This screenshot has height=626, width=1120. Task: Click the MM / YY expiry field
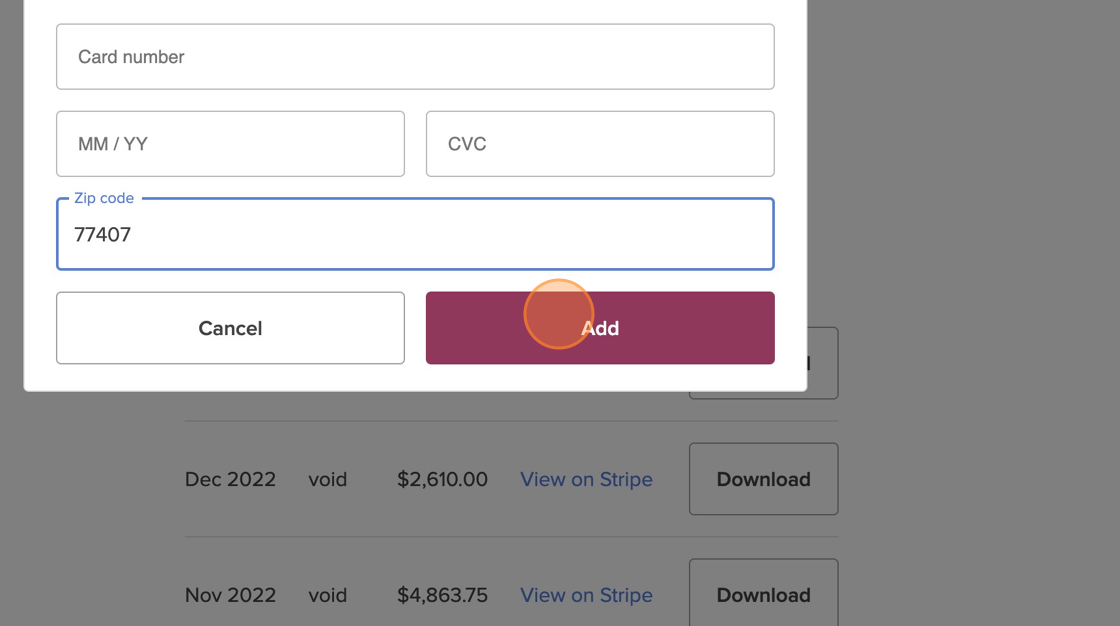point(230,144)
